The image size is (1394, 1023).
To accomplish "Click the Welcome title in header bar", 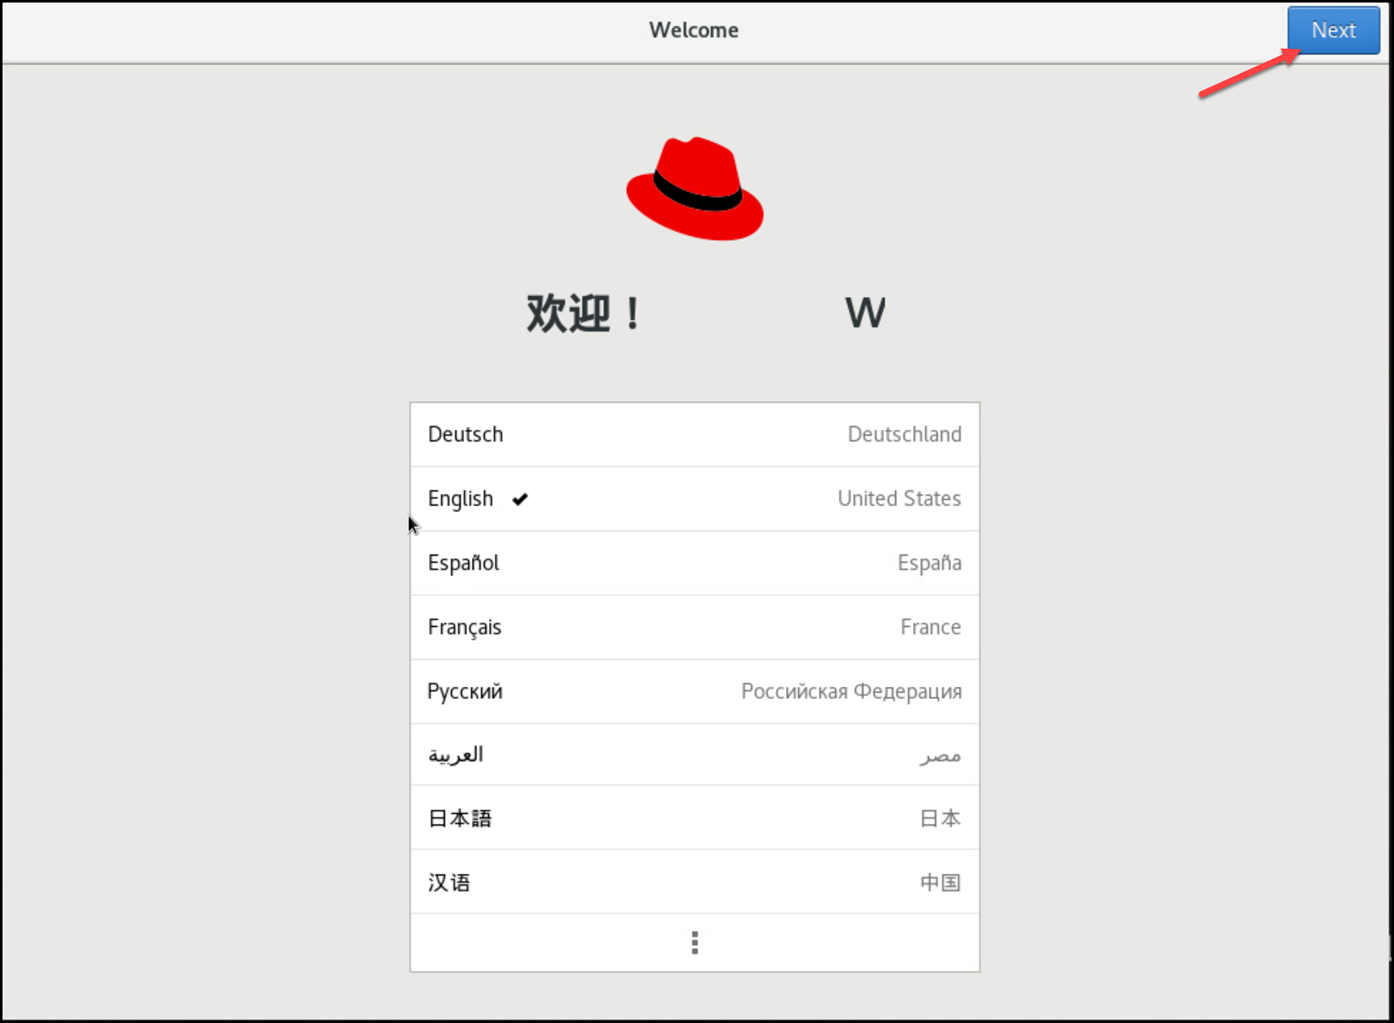I will click(x=694, y=30).
